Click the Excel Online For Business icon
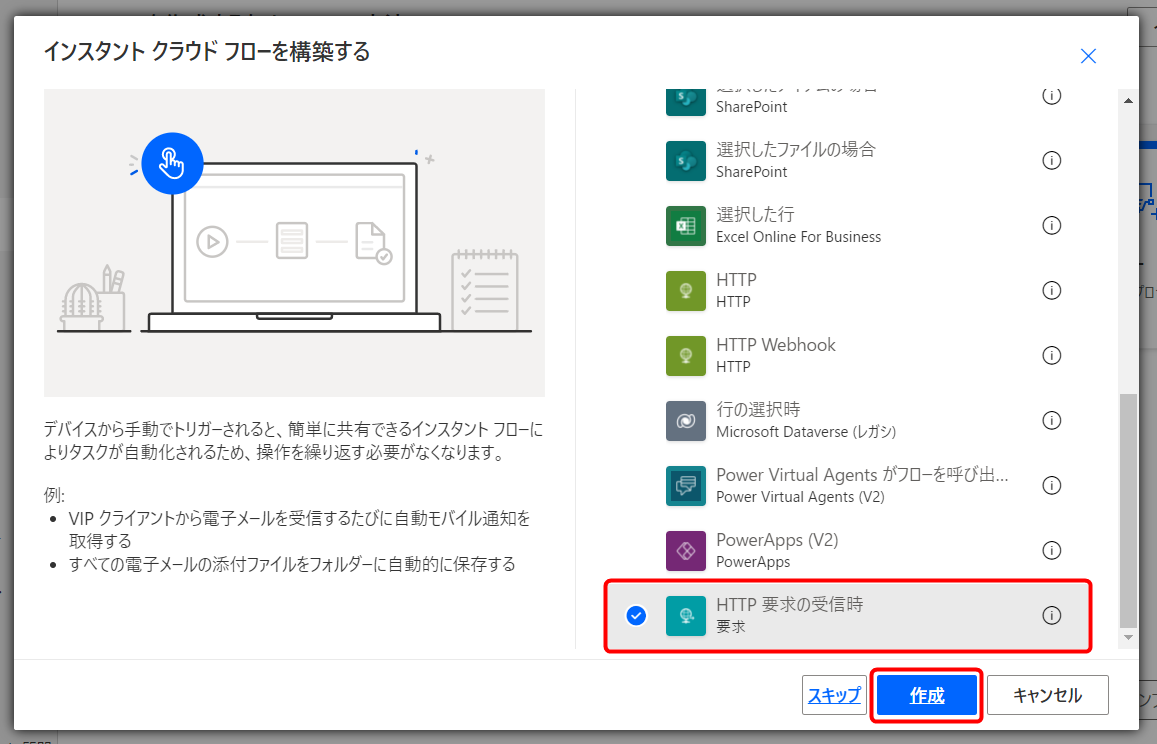The image size is (1157, 744). pos(685,225)
